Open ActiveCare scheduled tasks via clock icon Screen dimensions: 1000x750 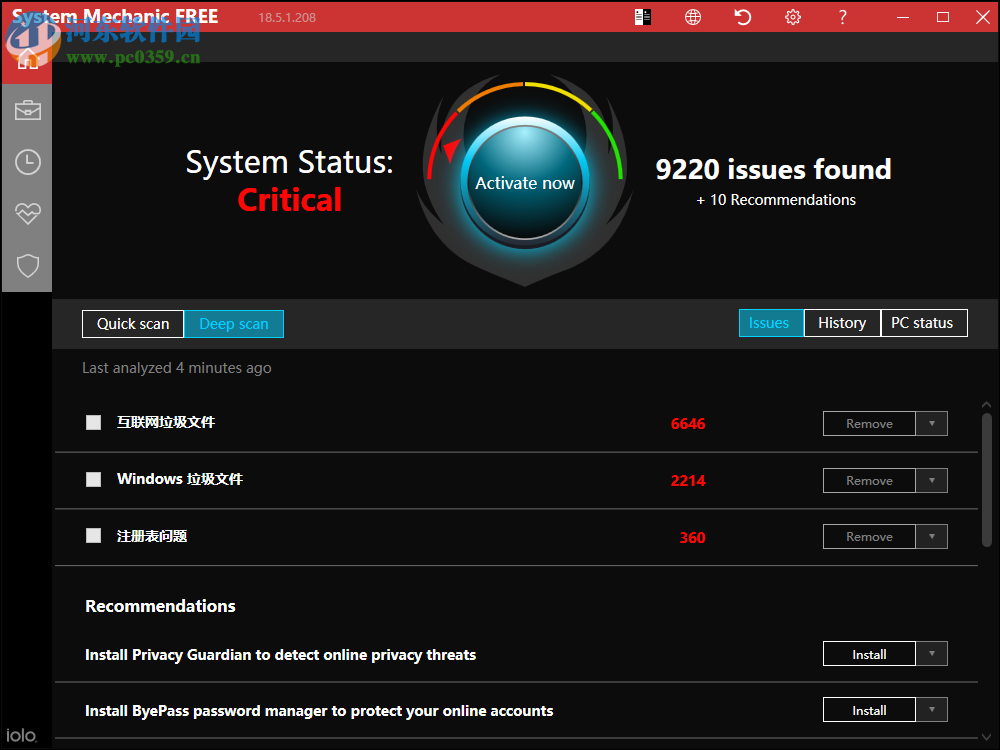point(27,162)
